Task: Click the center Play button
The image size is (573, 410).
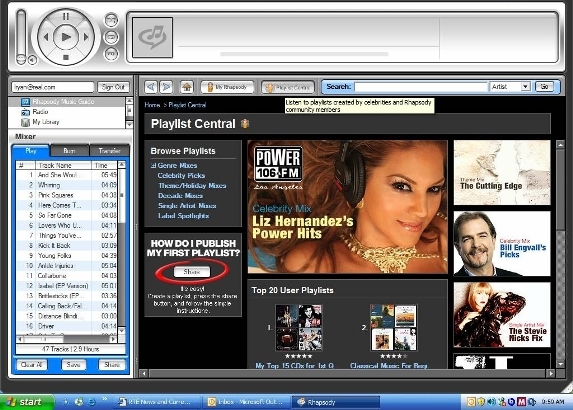Action: (x=66, y=37)
